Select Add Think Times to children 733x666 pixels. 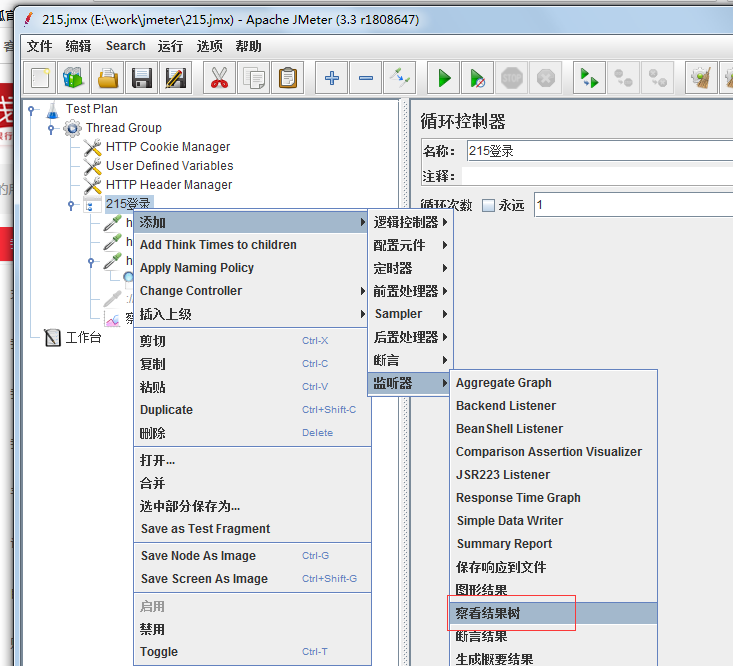coord(252,245)
